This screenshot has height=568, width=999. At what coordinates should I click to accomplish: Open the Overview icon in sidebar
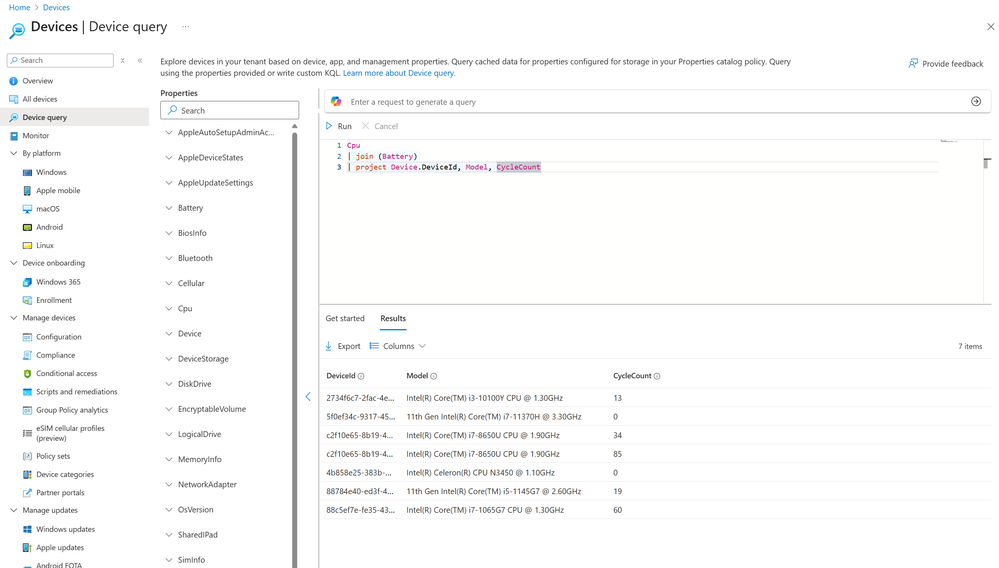tap(13, 81)
